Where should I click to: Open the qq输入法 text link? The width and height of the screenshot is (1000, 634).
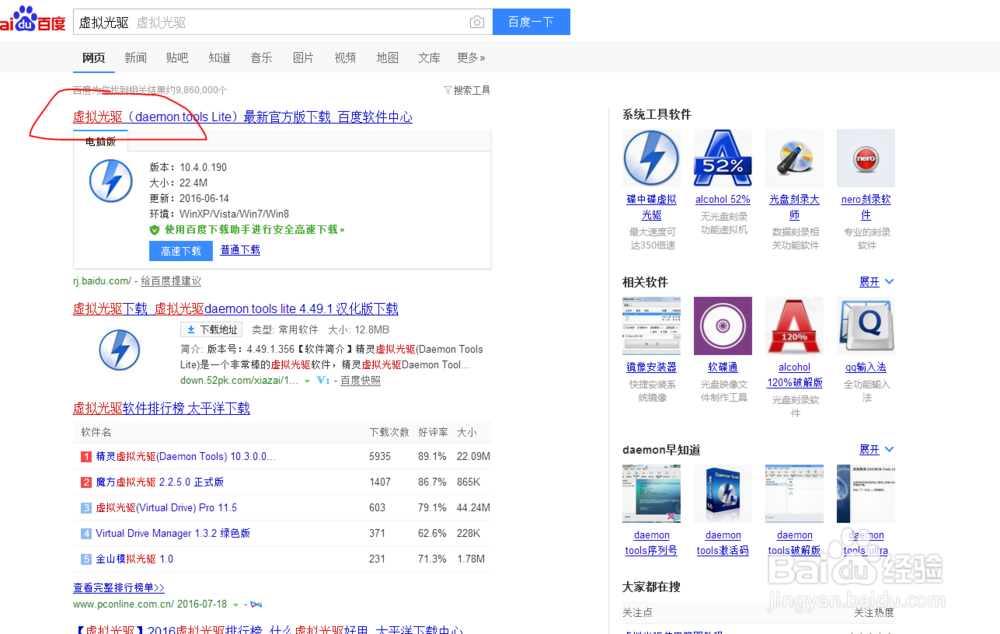(865, 367)
